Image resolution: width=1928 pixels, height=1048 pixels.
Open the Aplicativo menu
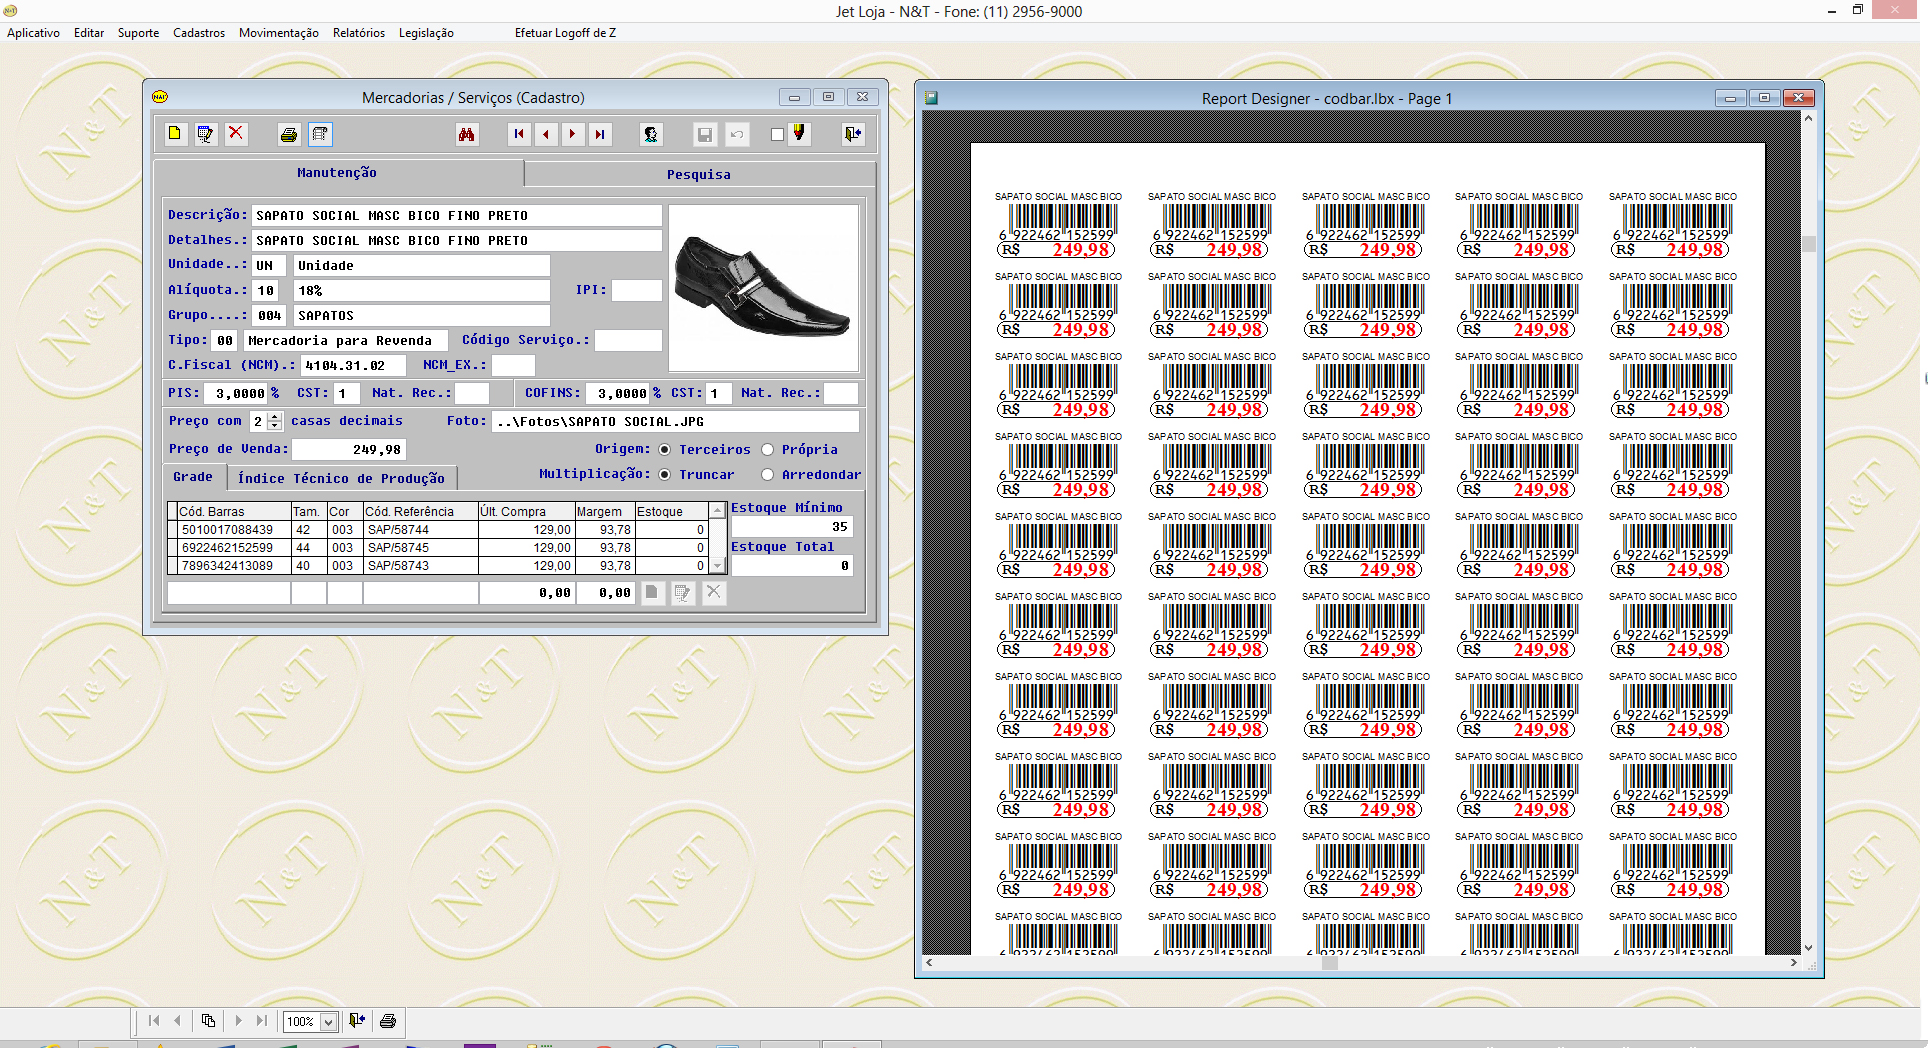[33, 33]
